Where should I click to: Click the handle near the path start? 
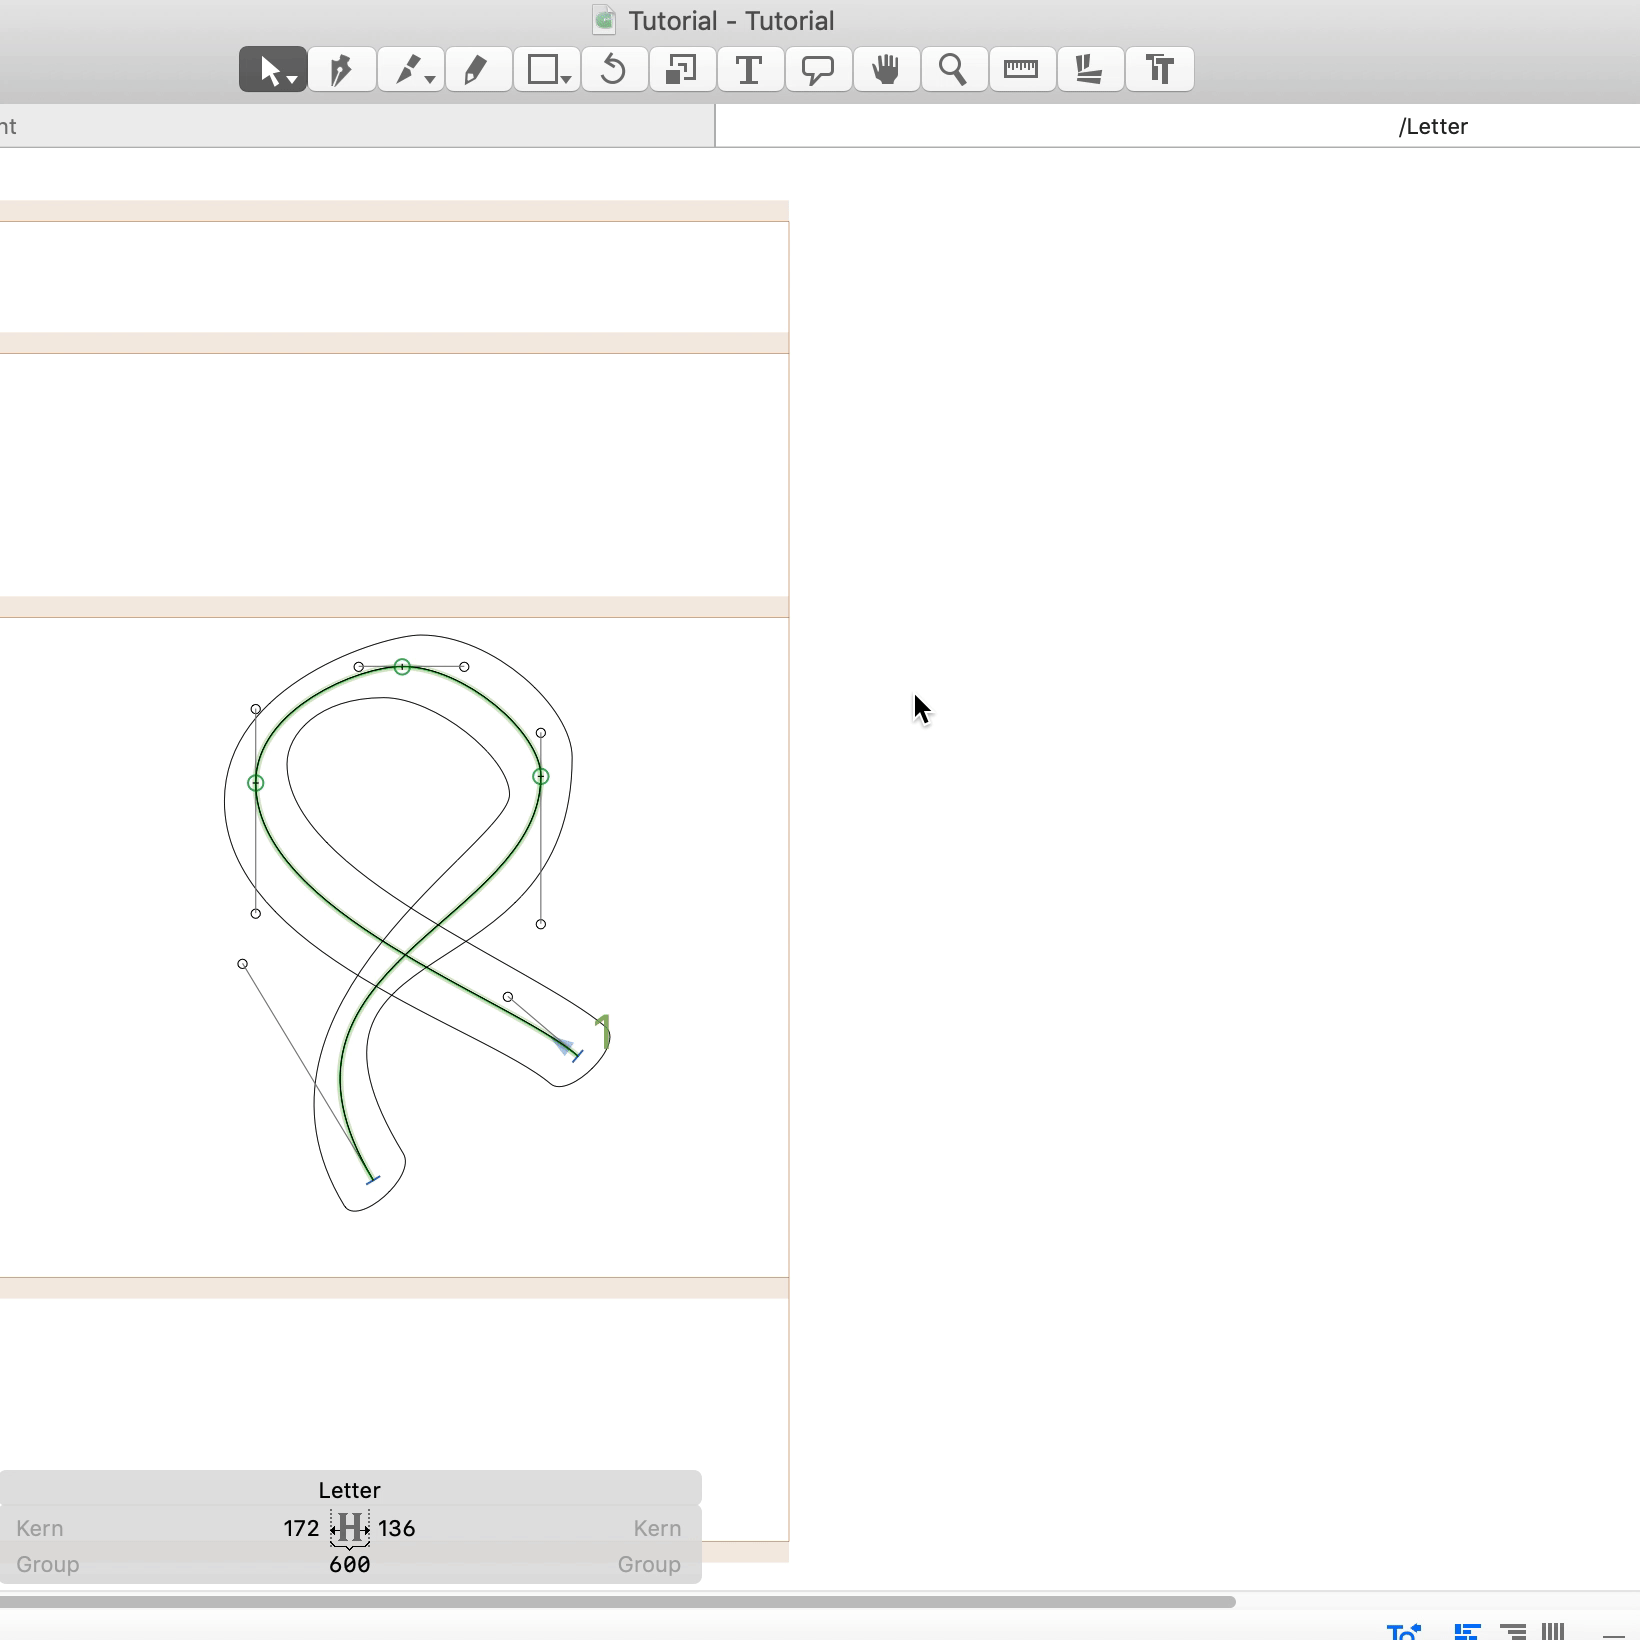(x=508, y=997)
